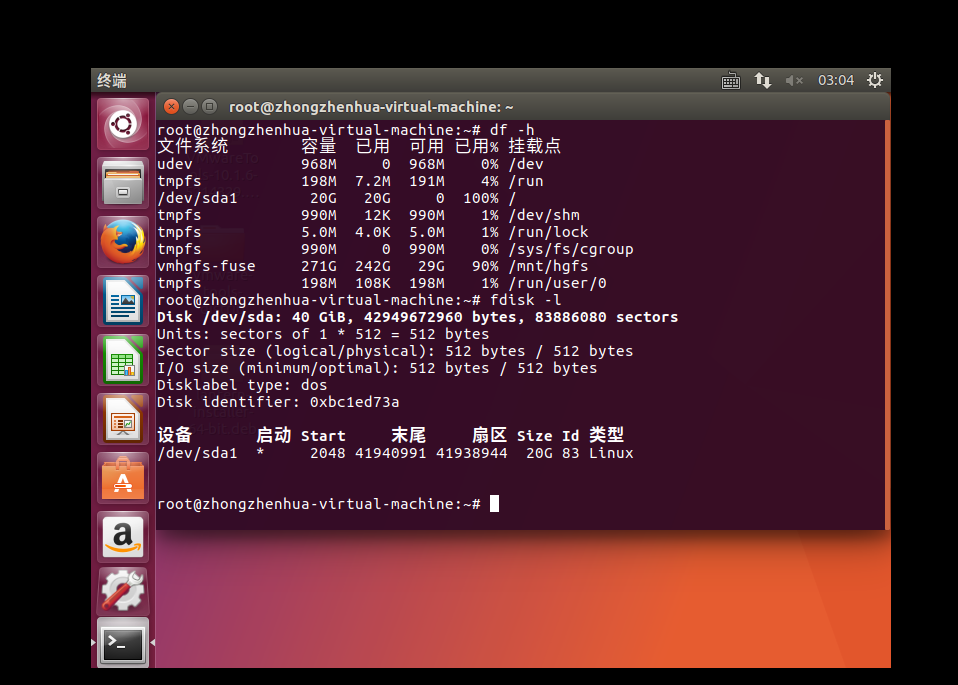Open the clock showing 03:04
Screen dimensions: 958x685
point(836,81)
